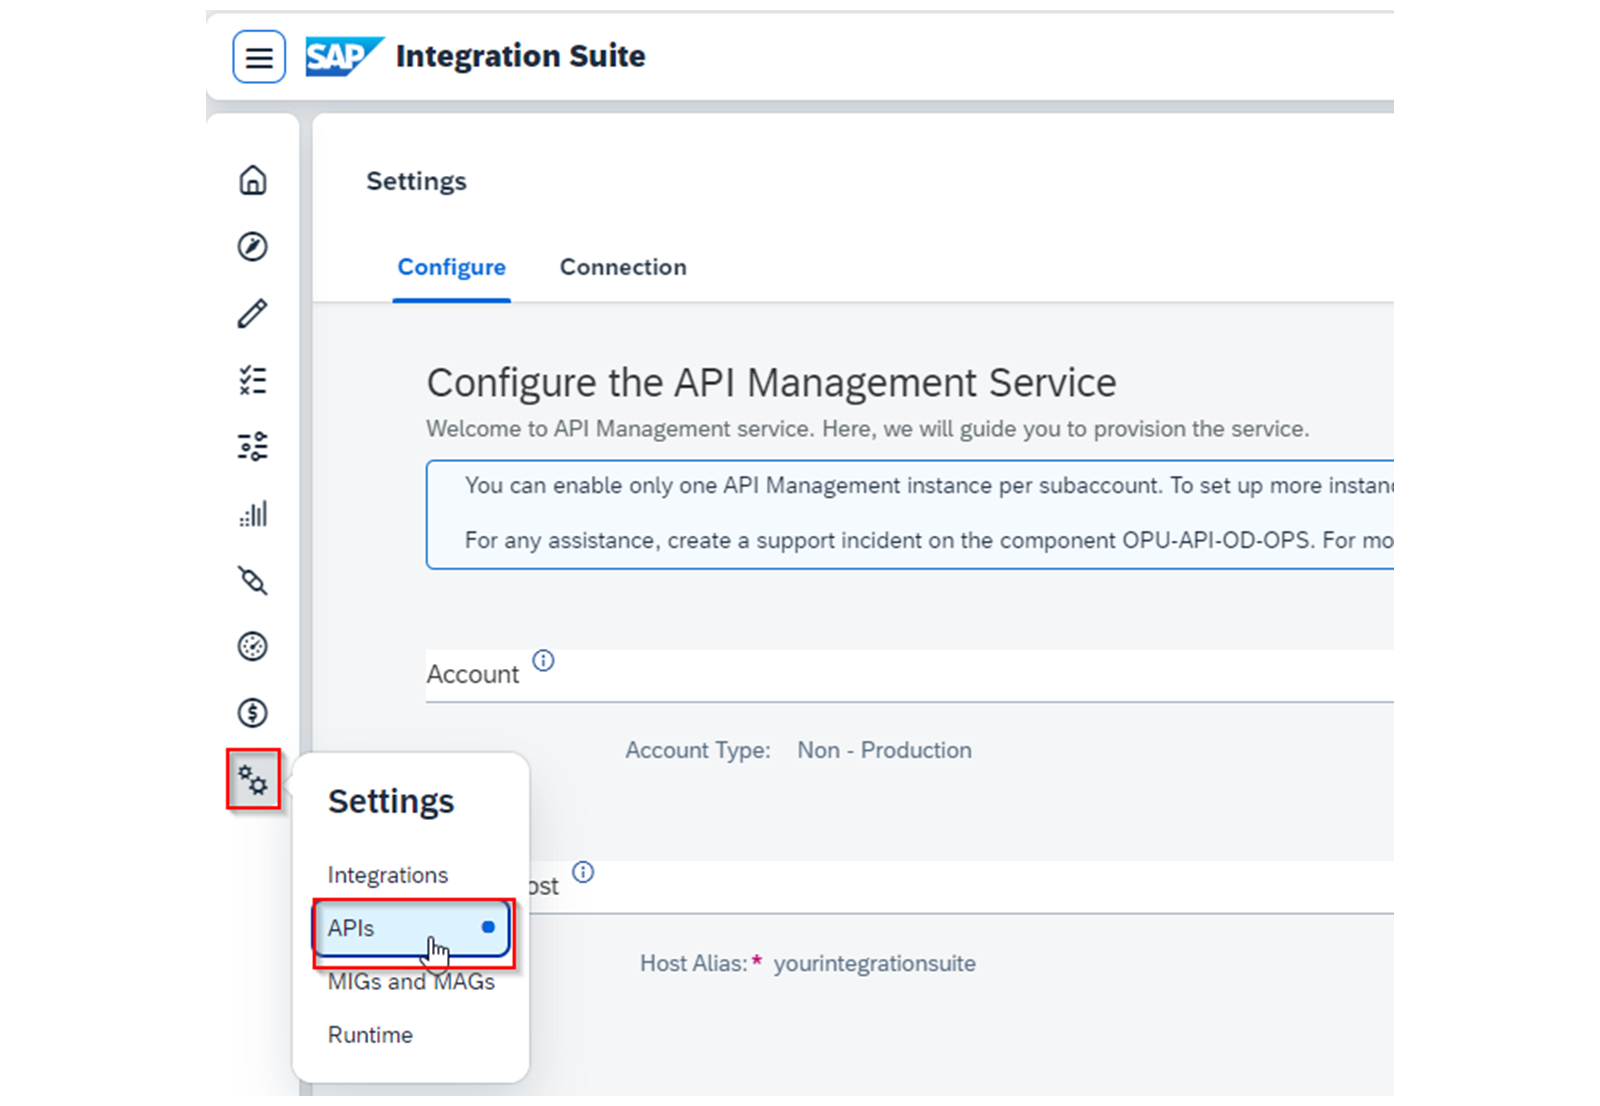This screenshot has width=1600, height=1106.
Task: Open the Design pencil icon
Action: tap(253, 313)
